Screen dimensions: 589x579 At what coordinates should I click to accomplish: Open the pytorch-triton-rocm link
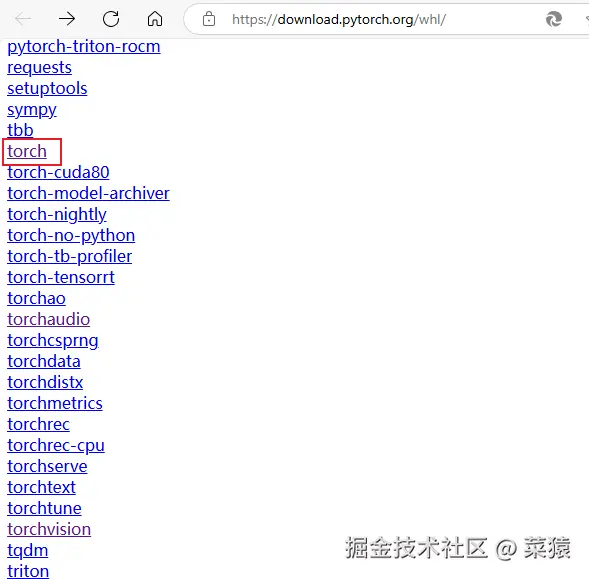click(84, 47)
